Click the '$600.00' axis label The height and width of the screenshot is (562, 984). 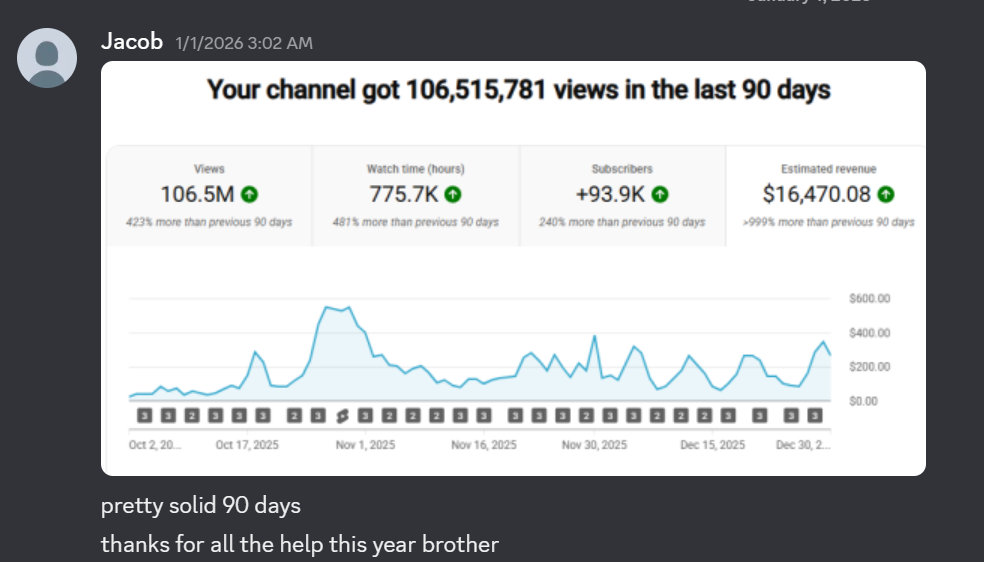coord(869,299)
